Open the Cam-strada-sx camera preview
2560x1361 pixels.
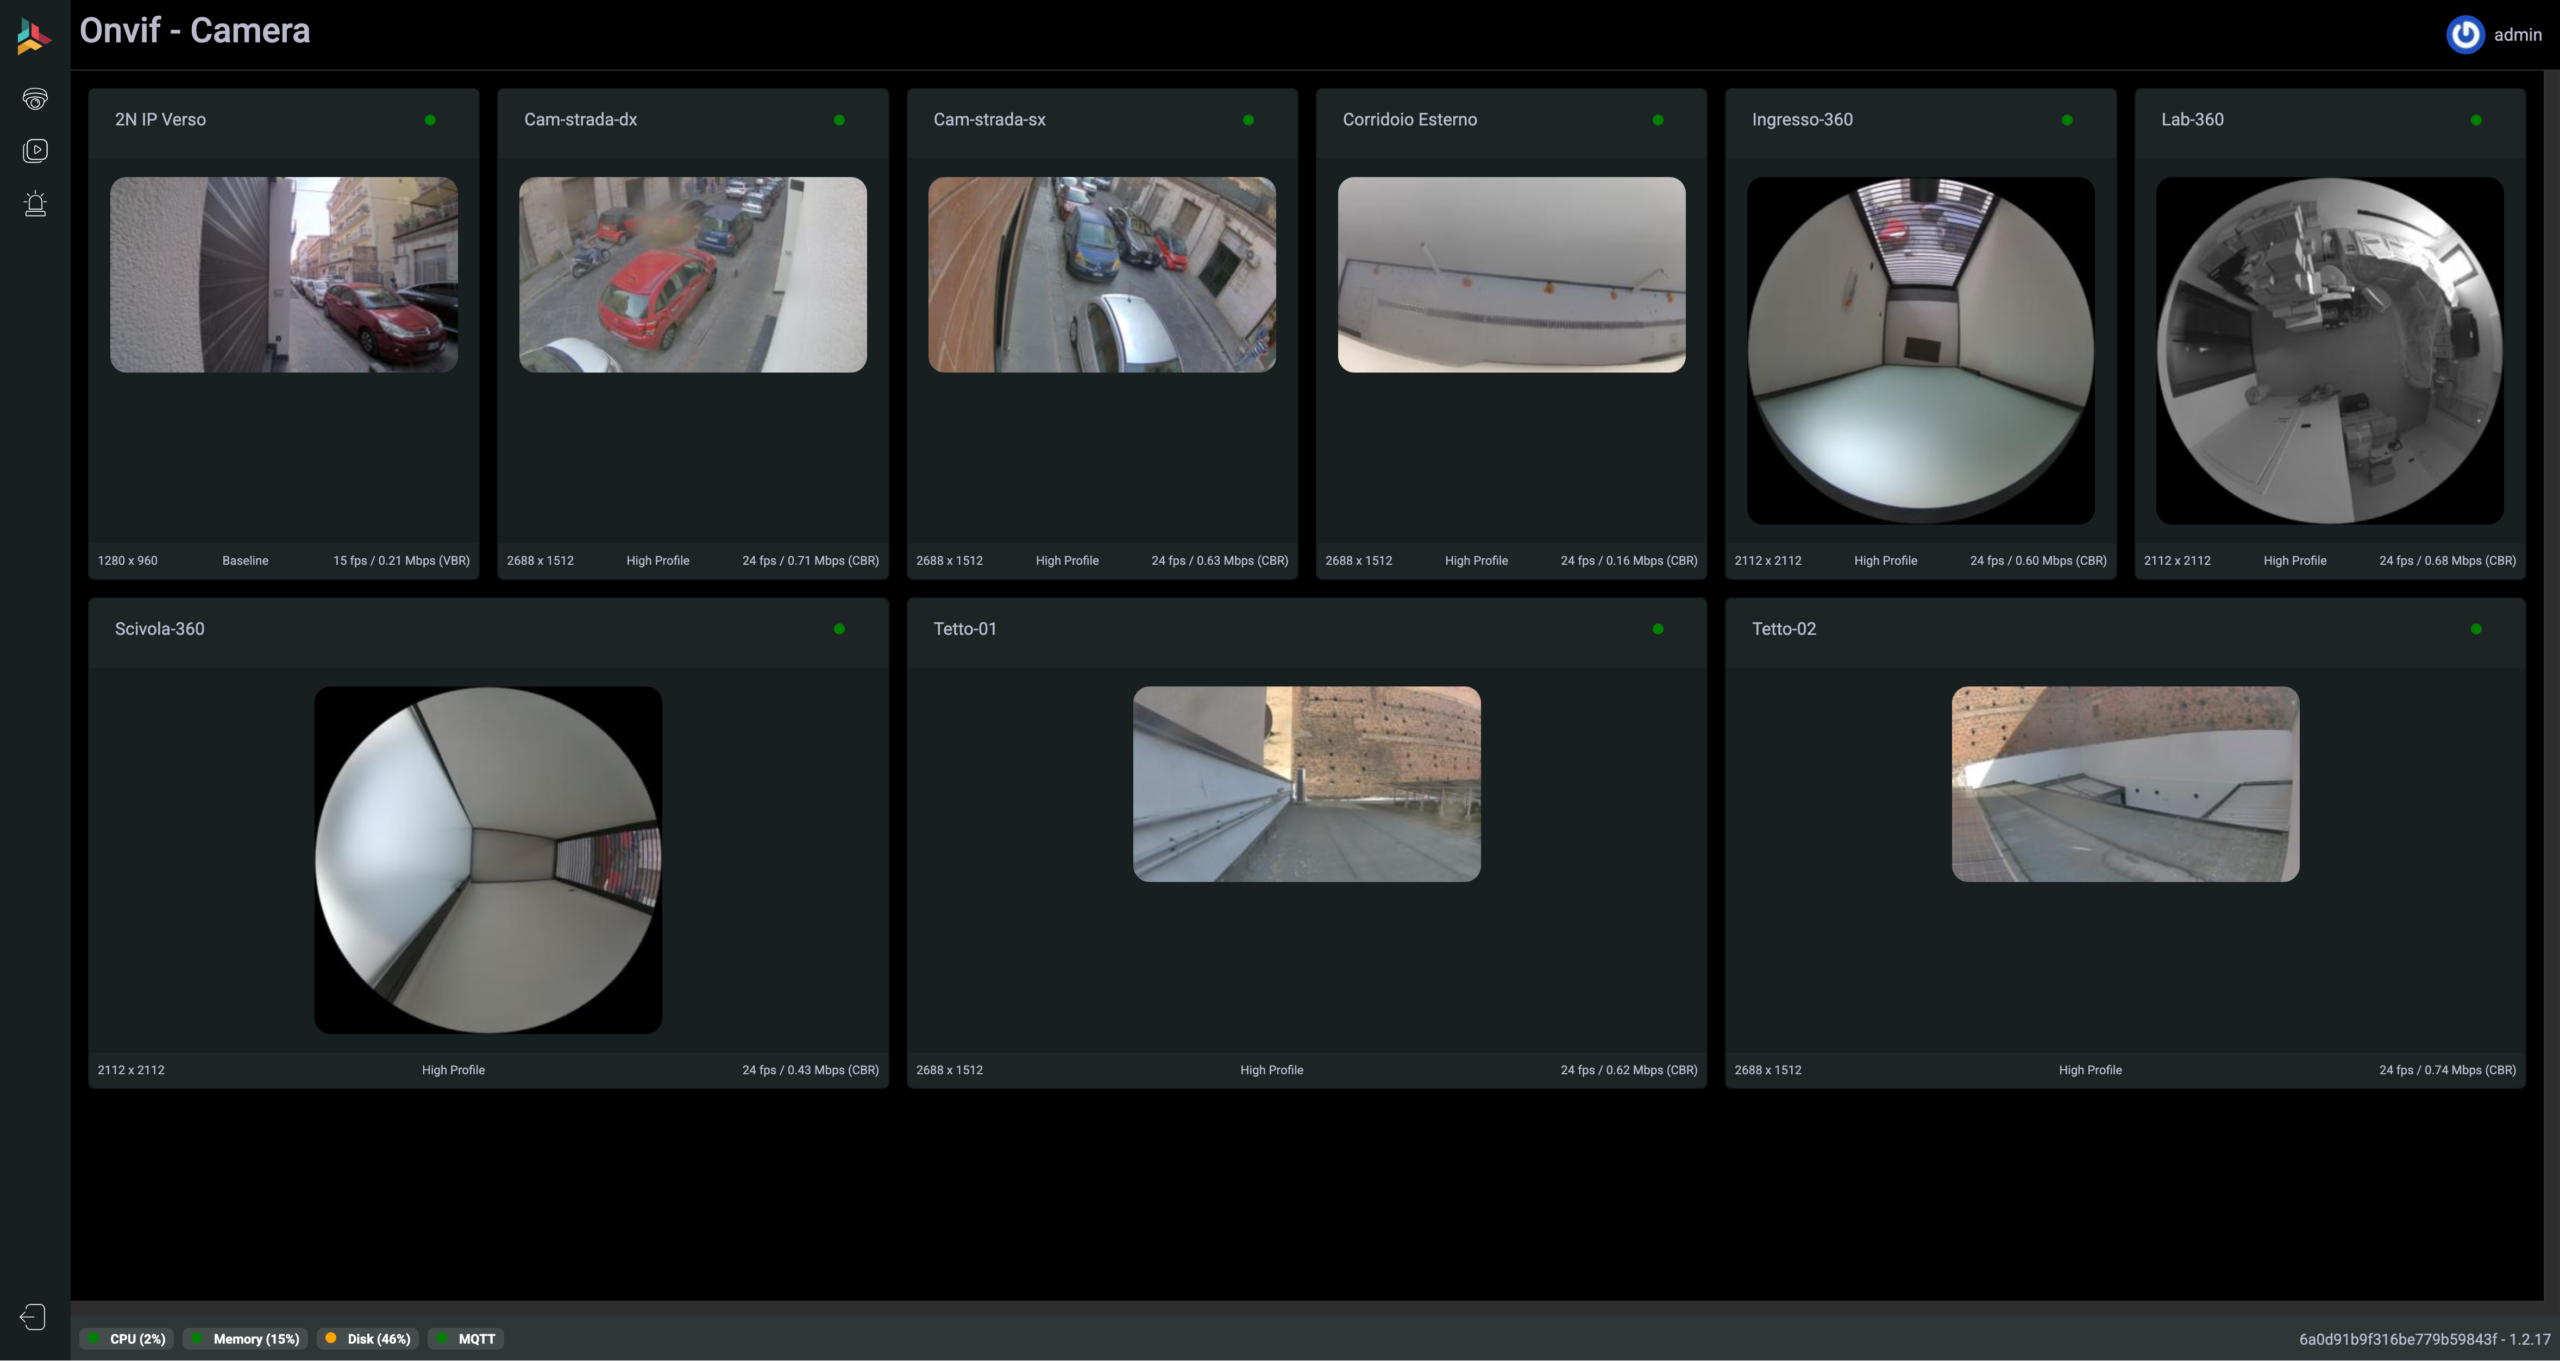pos(1102,275)
